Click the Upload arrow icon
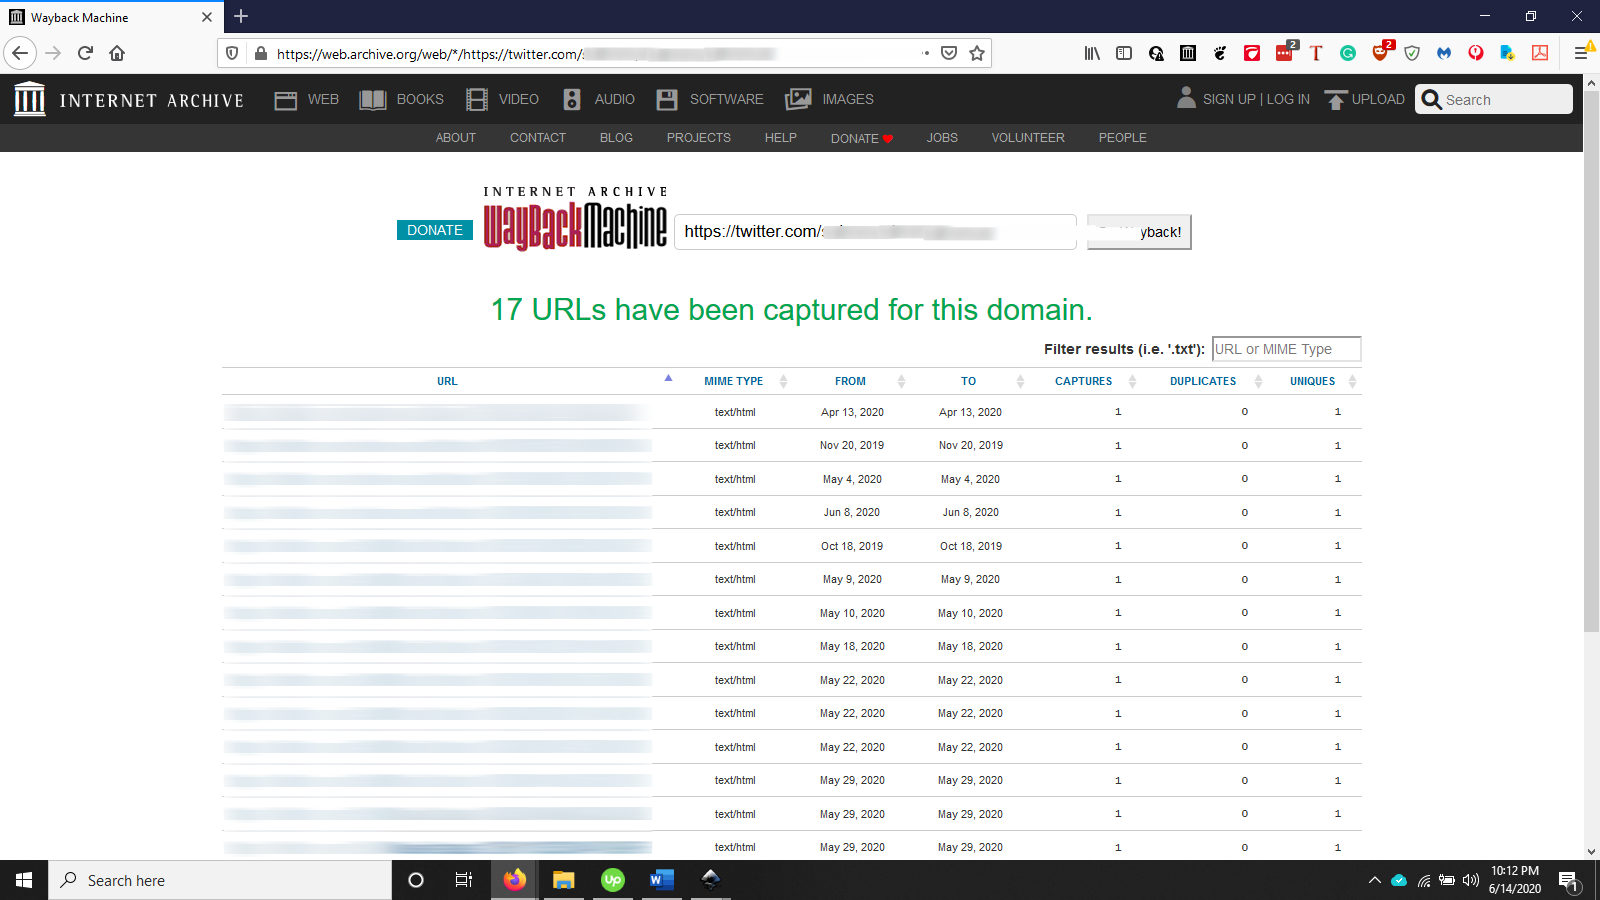The height and width of the screenshot is (900, 1600). 1336,99
